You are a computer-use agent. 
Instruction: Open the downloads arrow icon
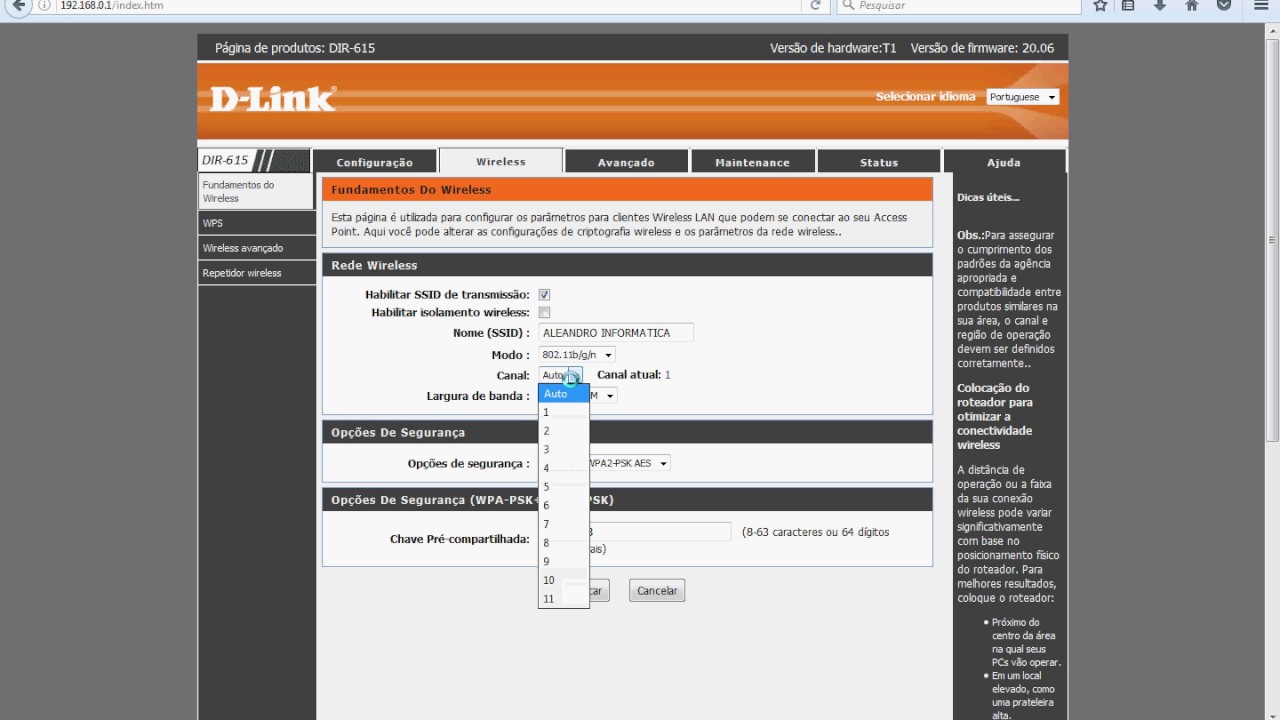click(1160, 5)
